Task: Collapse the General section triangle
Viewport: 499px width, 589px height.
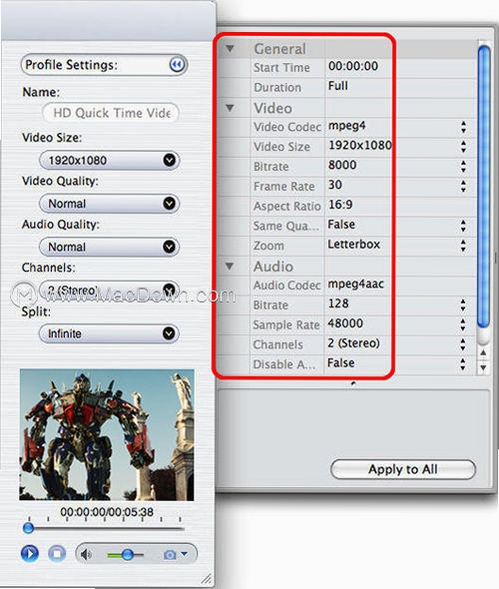Action: [230, 48]
